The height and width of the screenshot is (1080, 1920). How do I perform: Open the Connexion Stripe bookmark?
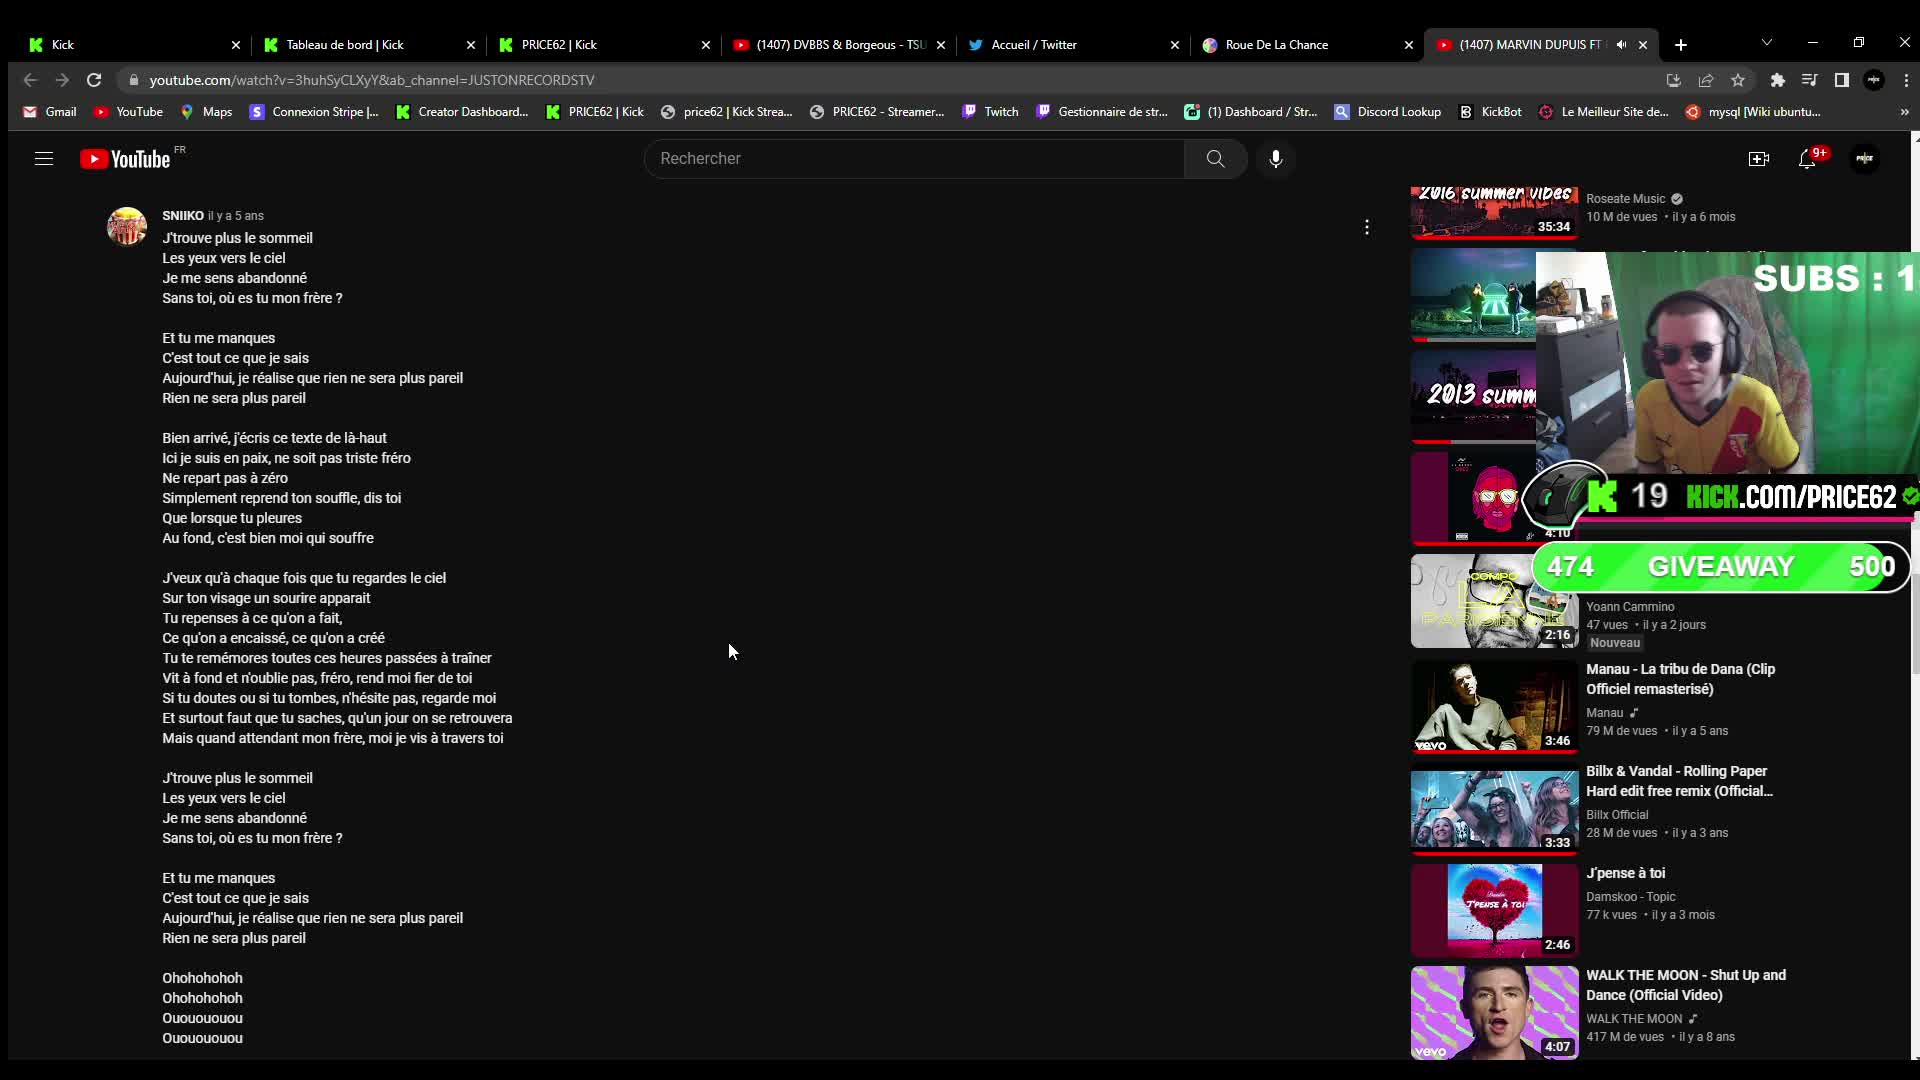point(314,112)
